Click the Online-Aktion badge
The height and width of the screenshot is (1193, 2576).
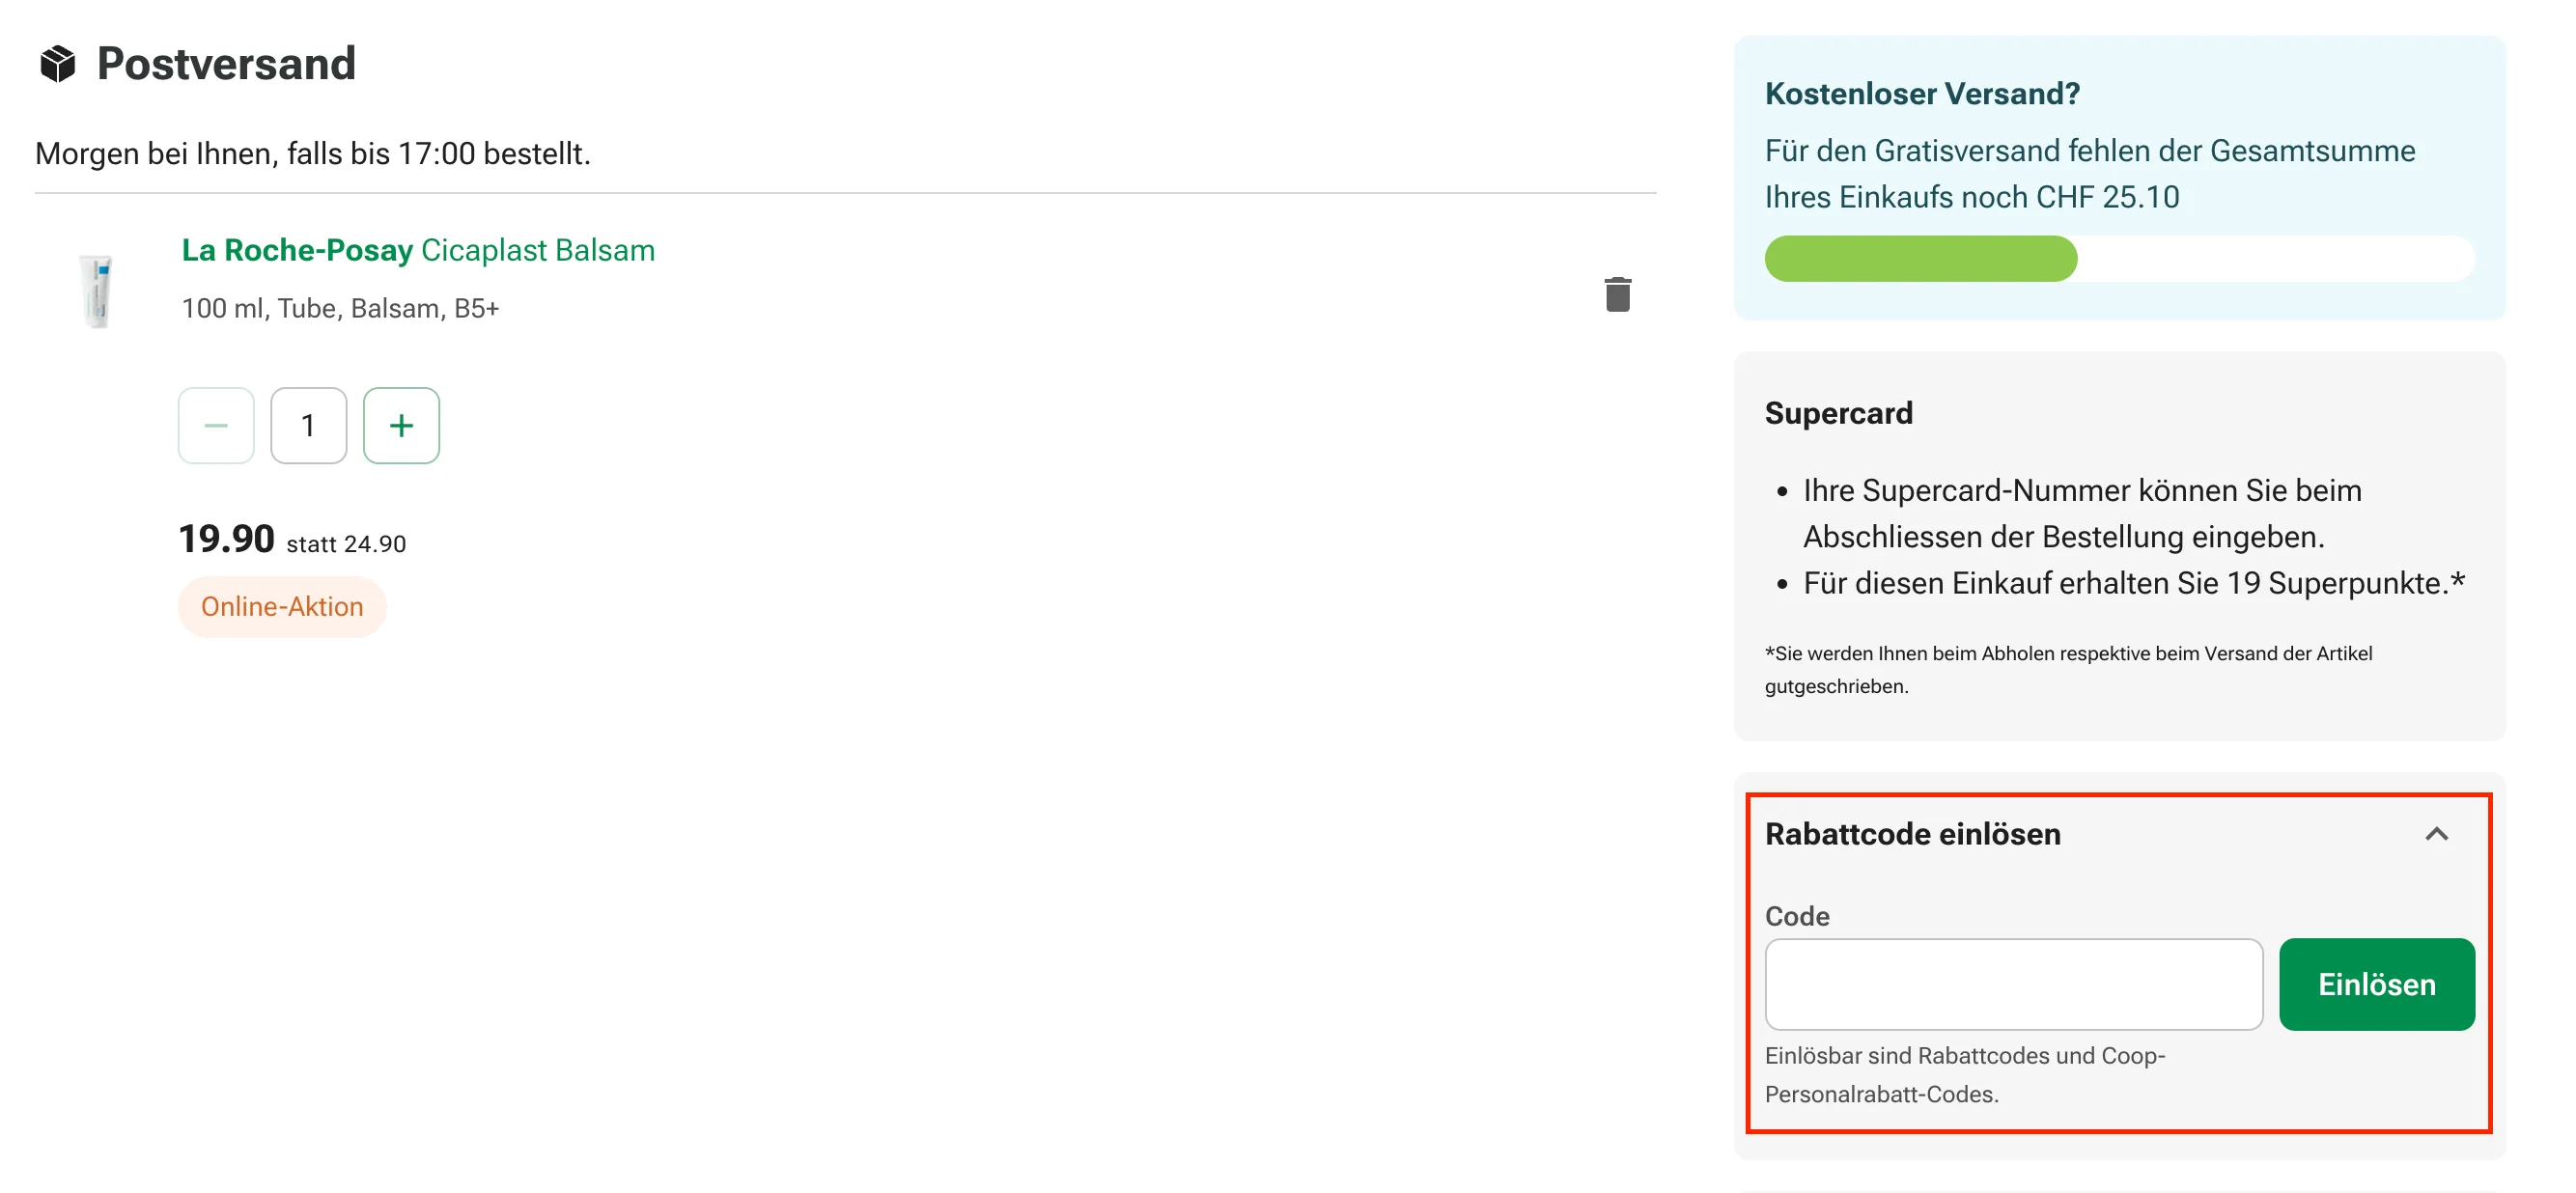(282, 606)
